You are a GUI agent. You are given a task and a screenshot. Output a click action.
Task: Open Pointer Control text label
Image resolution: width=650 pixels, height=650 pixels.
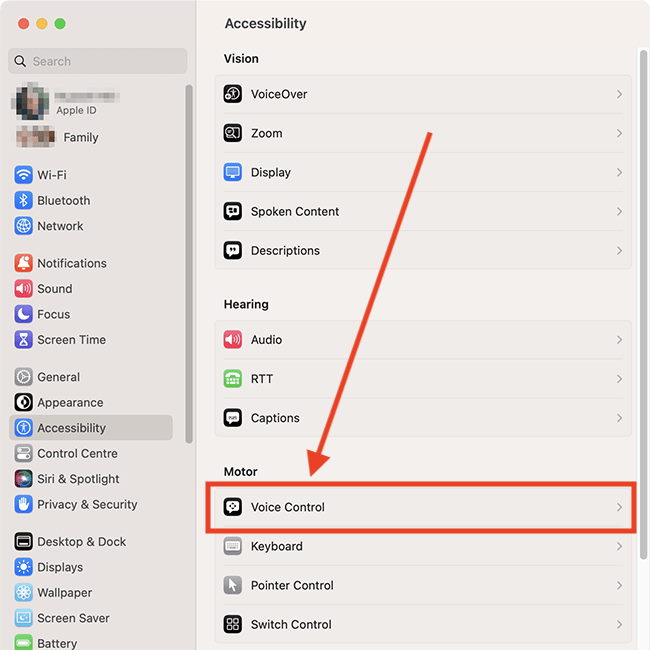[292, 585]
